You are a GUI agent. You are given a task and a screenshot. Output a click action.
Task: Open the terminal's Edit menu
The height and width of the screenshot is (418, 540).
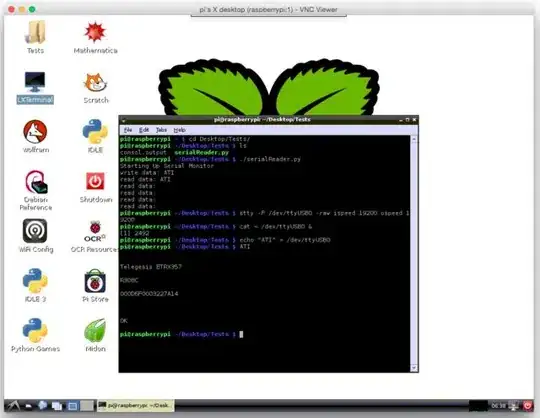[144, 130]
